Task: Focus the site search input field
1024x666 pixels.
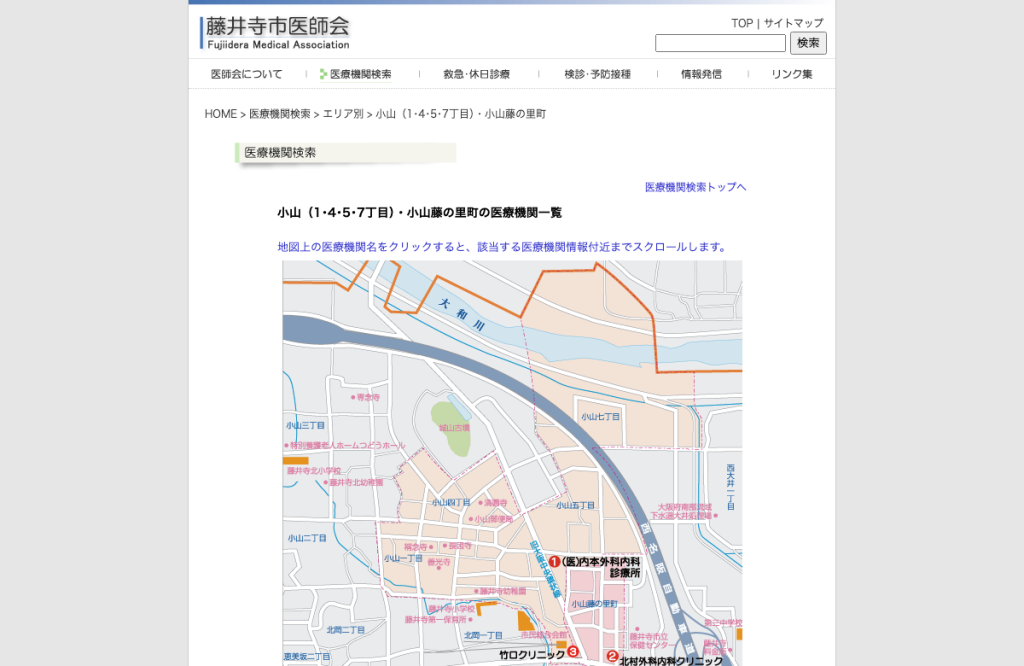Action: tap(720, 43)
